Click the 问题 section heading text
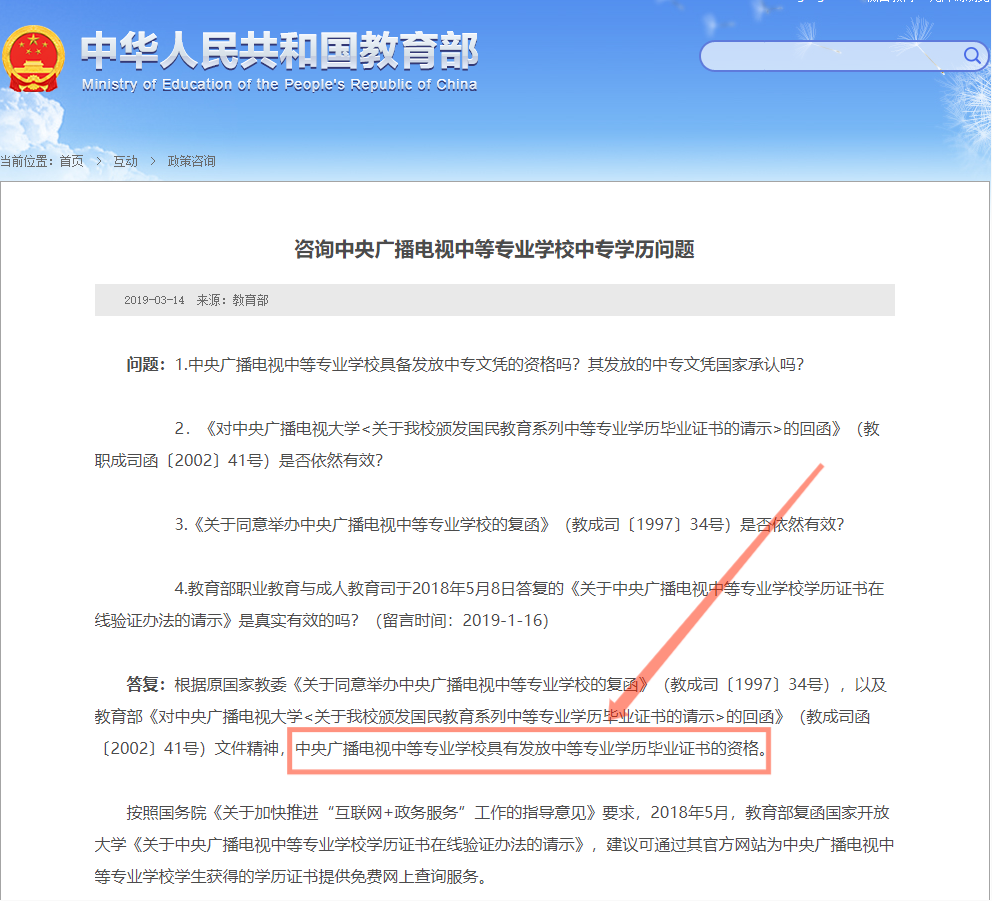 pos(131,363)
